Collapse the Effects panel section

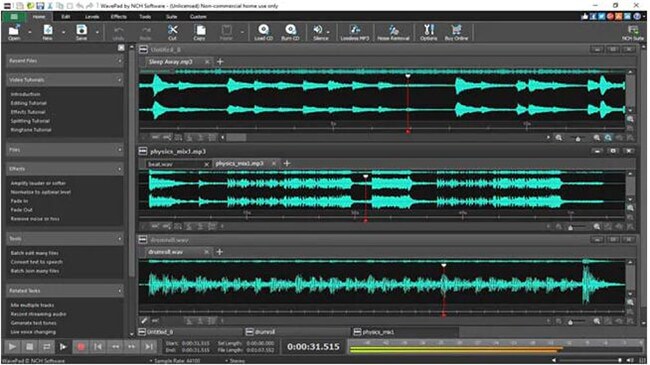(120, 169)
